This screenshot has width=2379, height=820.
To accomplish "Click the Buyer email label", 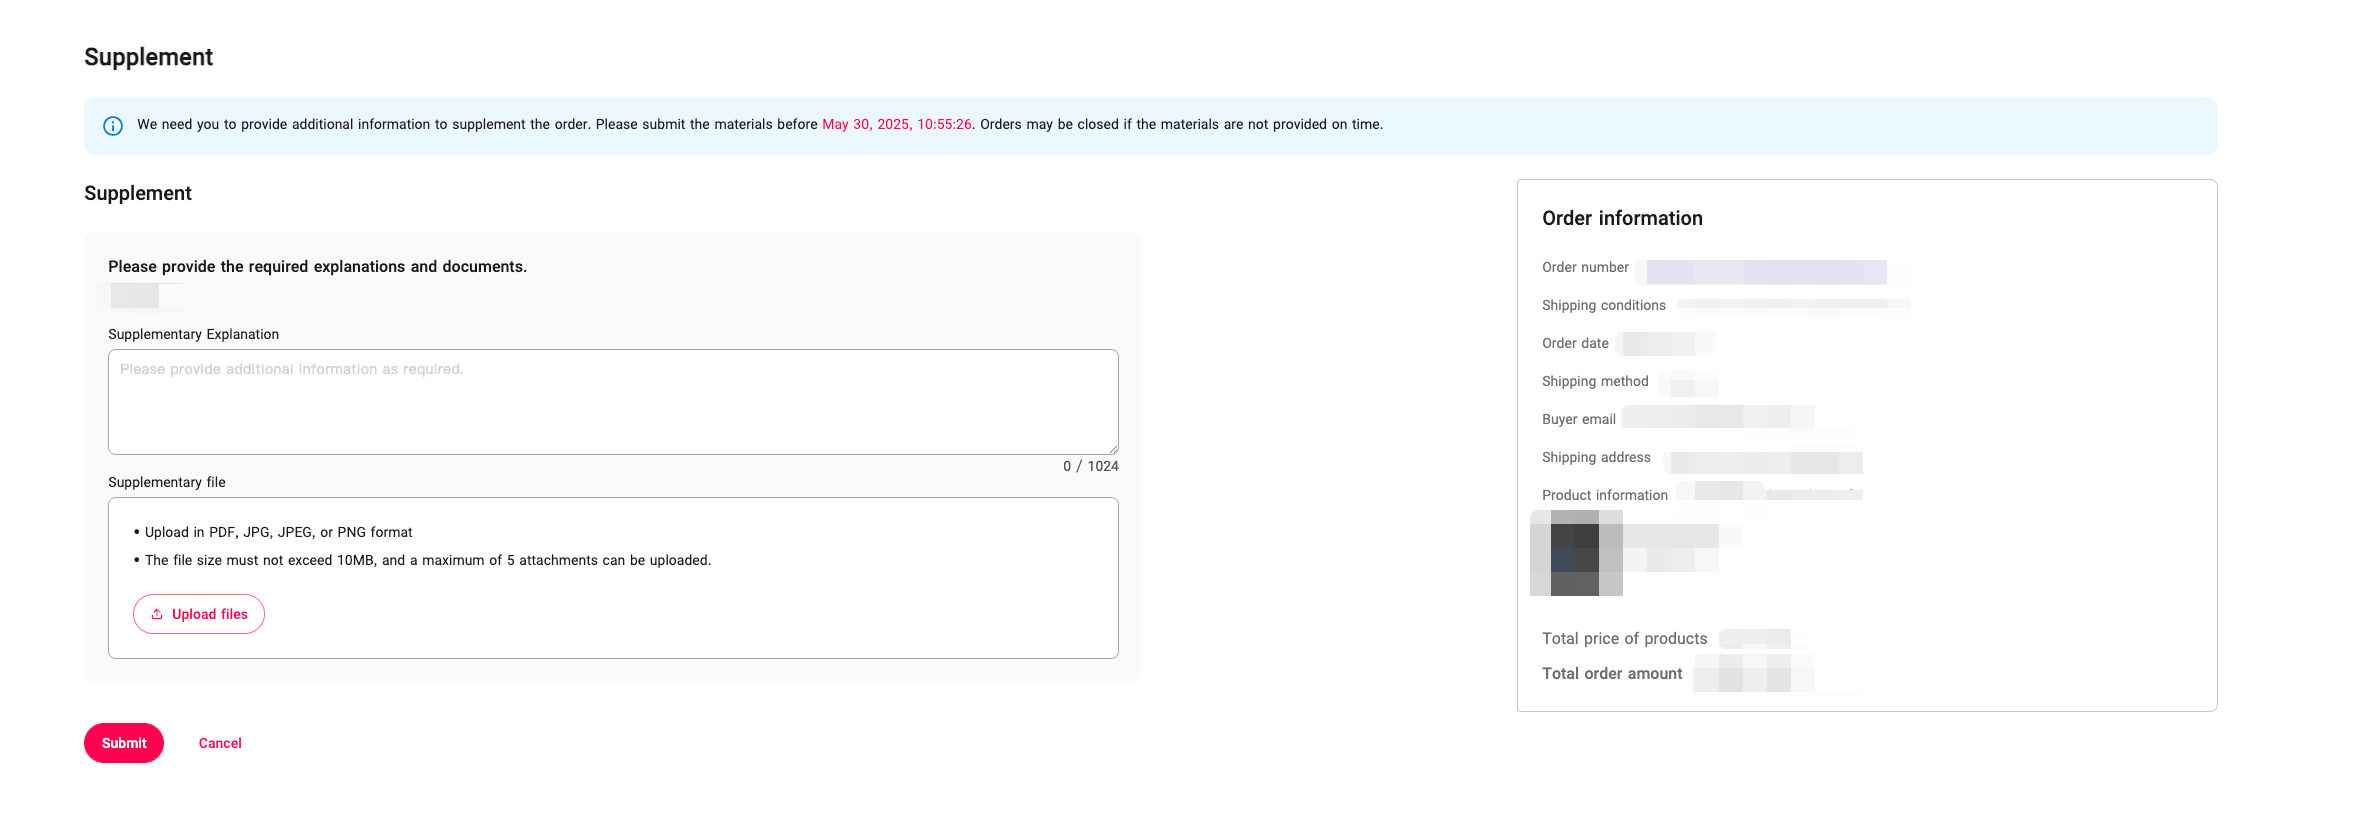I will click(1578, 419).
